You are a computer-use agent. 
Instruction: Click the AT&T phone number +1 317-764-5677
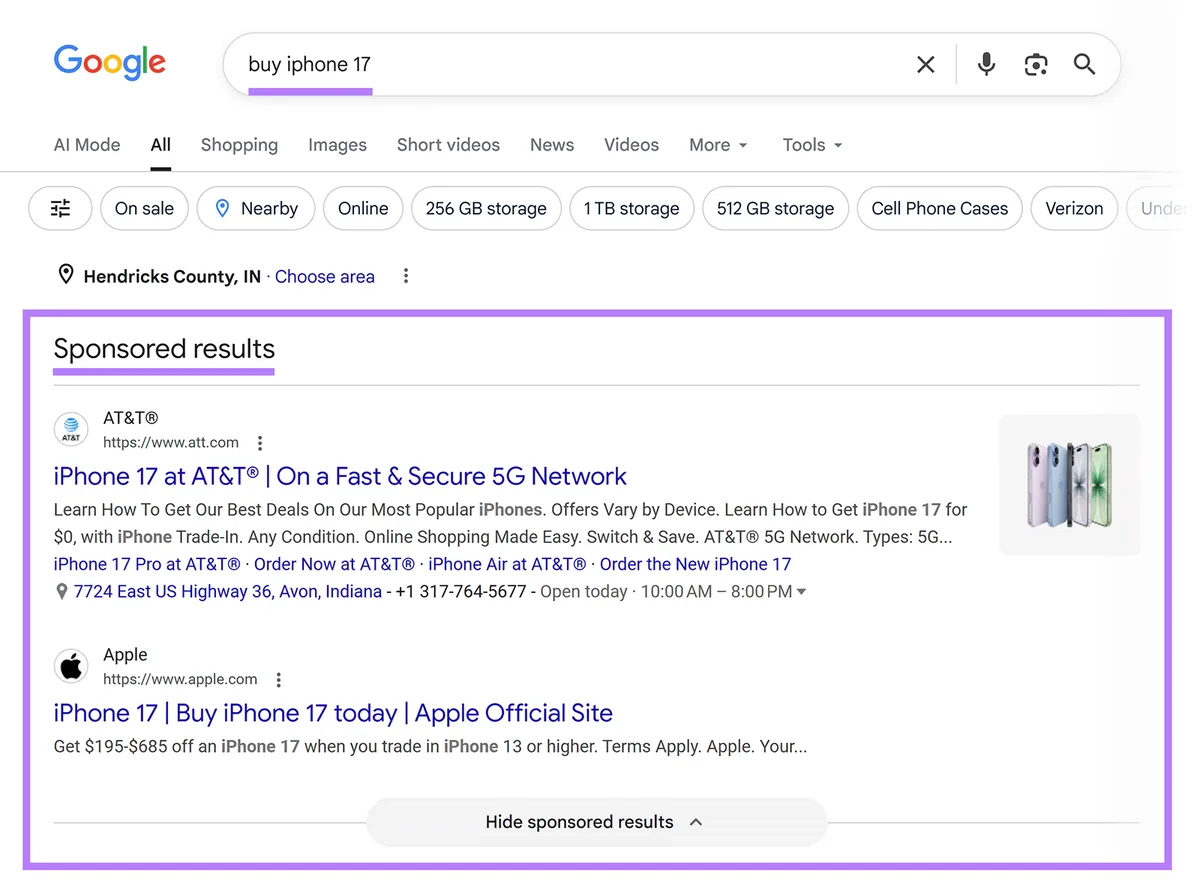pyautogui.click(x=461, y=592)
